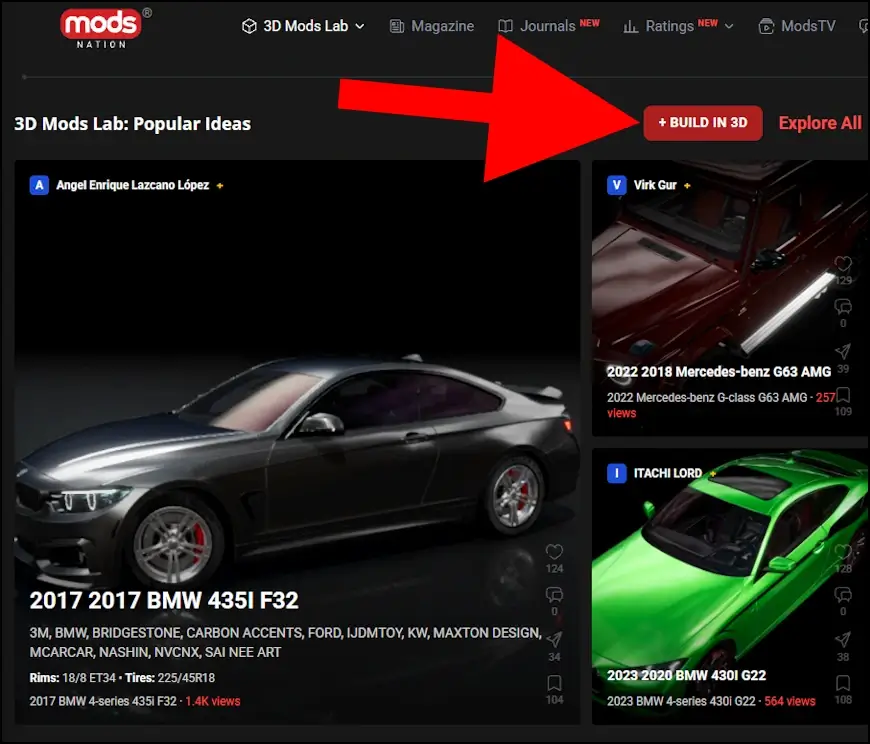Like the BMW 430I G22 build

[x=843, y=551]
